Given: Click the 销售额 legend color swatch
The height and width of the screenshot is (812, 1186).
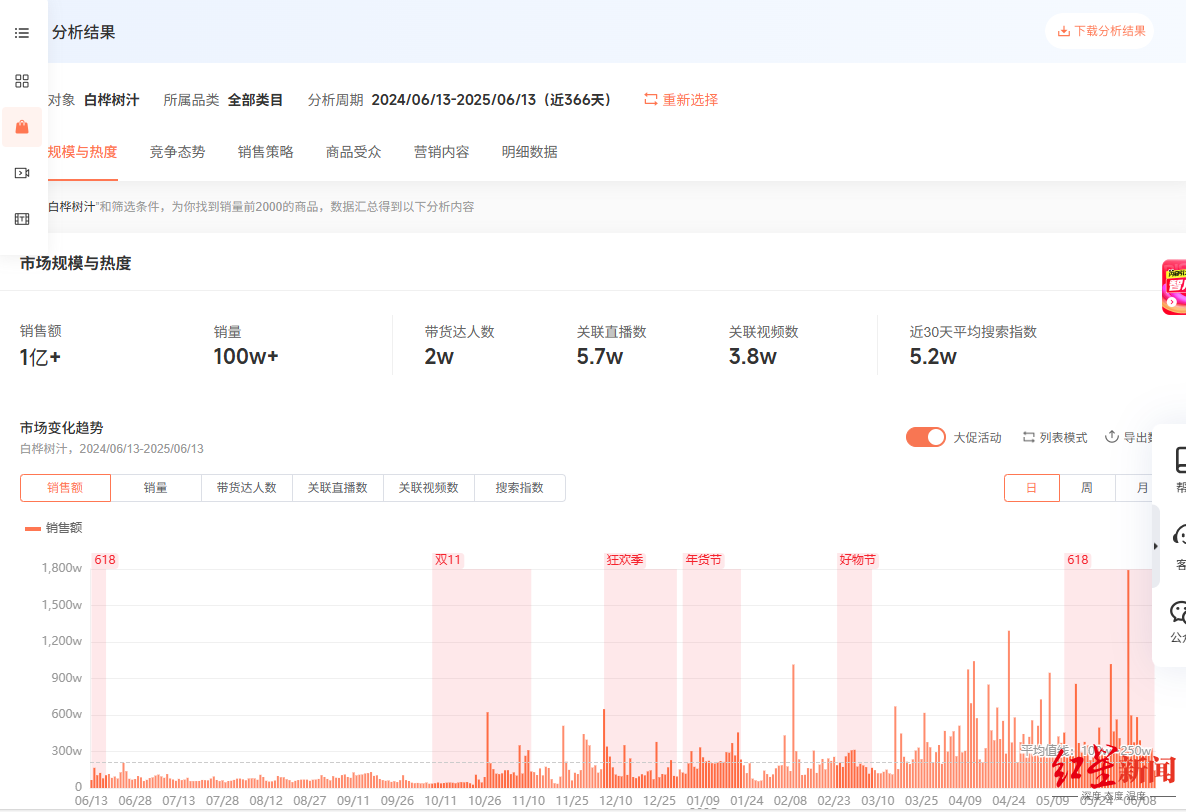Looking at the screenshot, I should pos(33,528).
